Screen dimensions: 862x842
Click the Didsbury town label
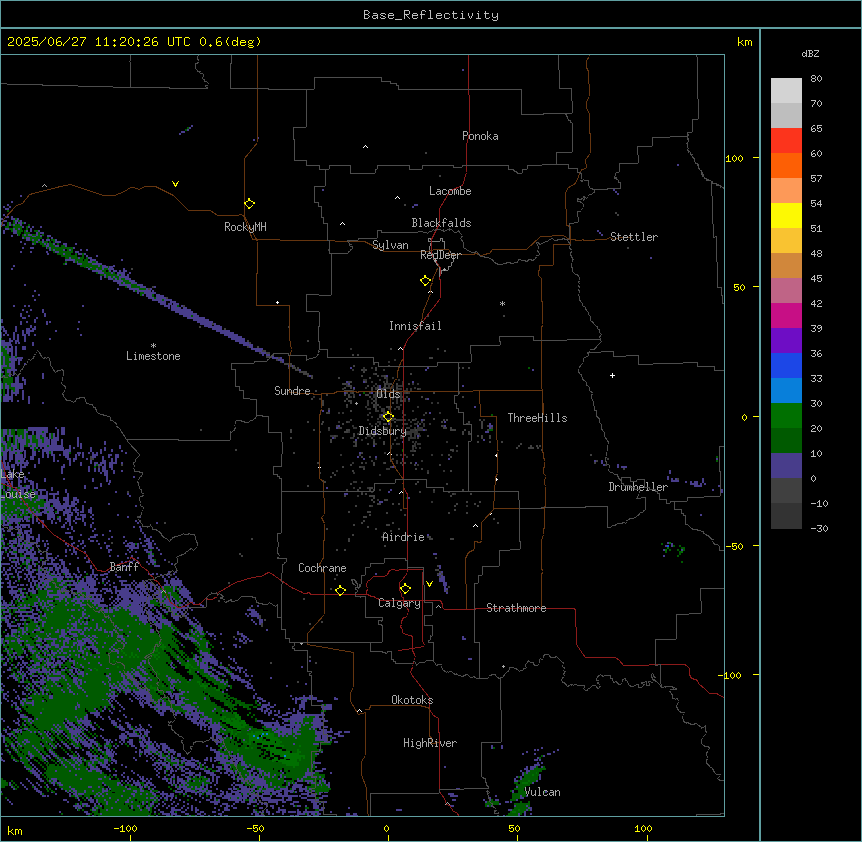tap(382, 431)
